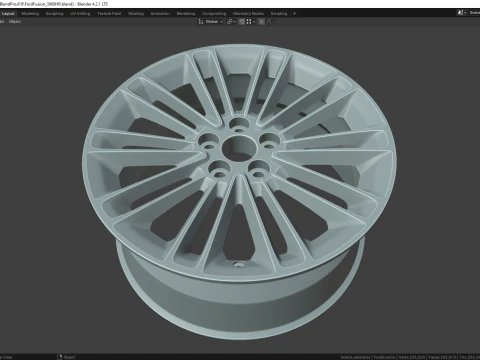Click the Faces count in status bar

[x=442, y=357]
